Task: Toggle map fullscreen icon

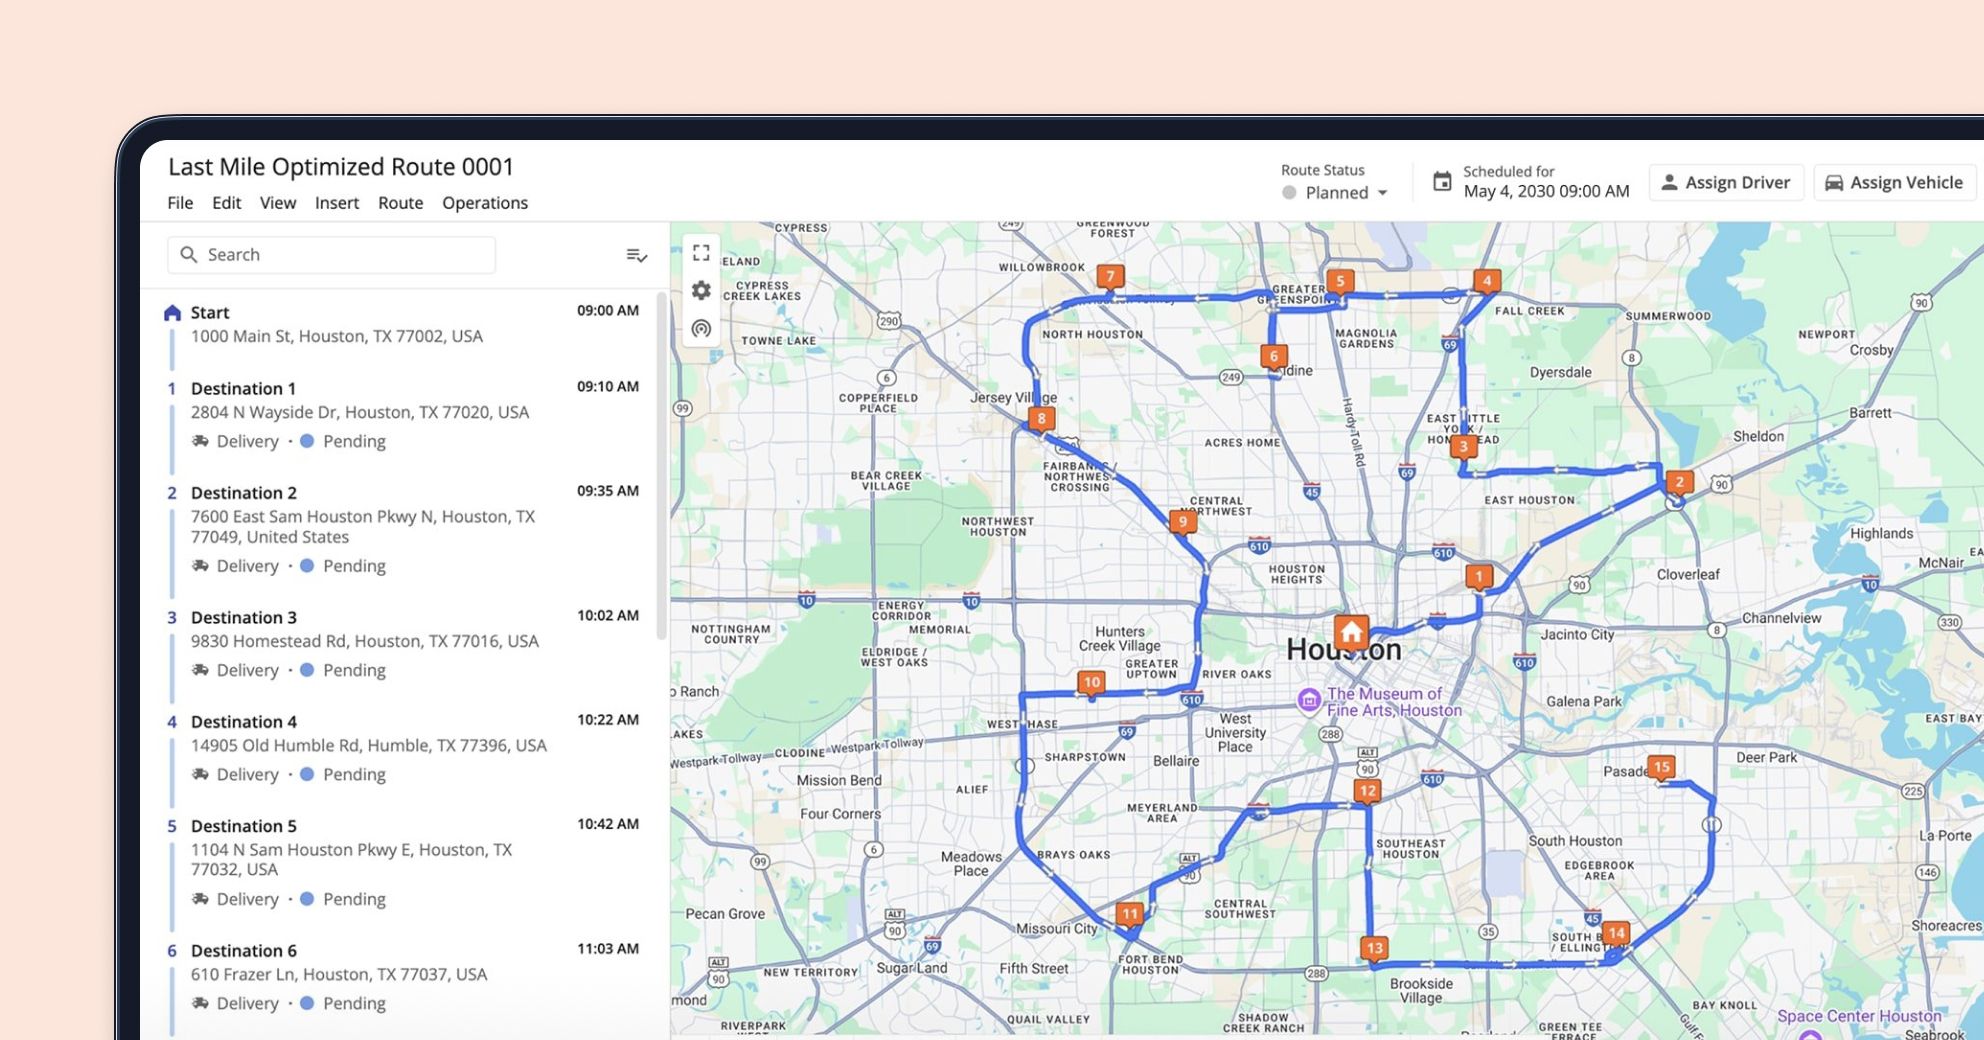Action: click(701, 252)
